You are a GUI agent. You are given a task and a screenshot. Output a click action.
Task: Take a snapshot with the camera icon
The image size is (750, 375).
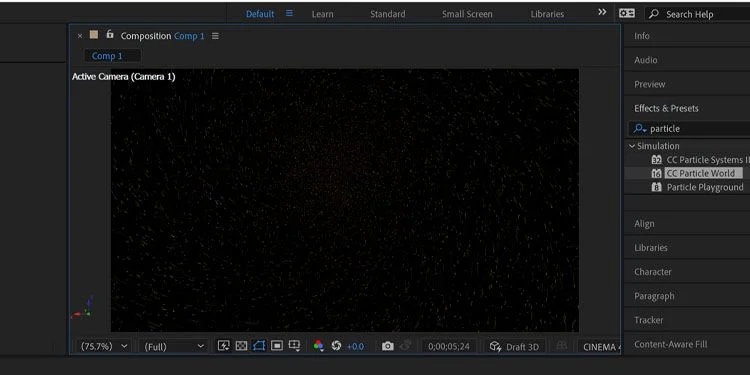[387, 346]
